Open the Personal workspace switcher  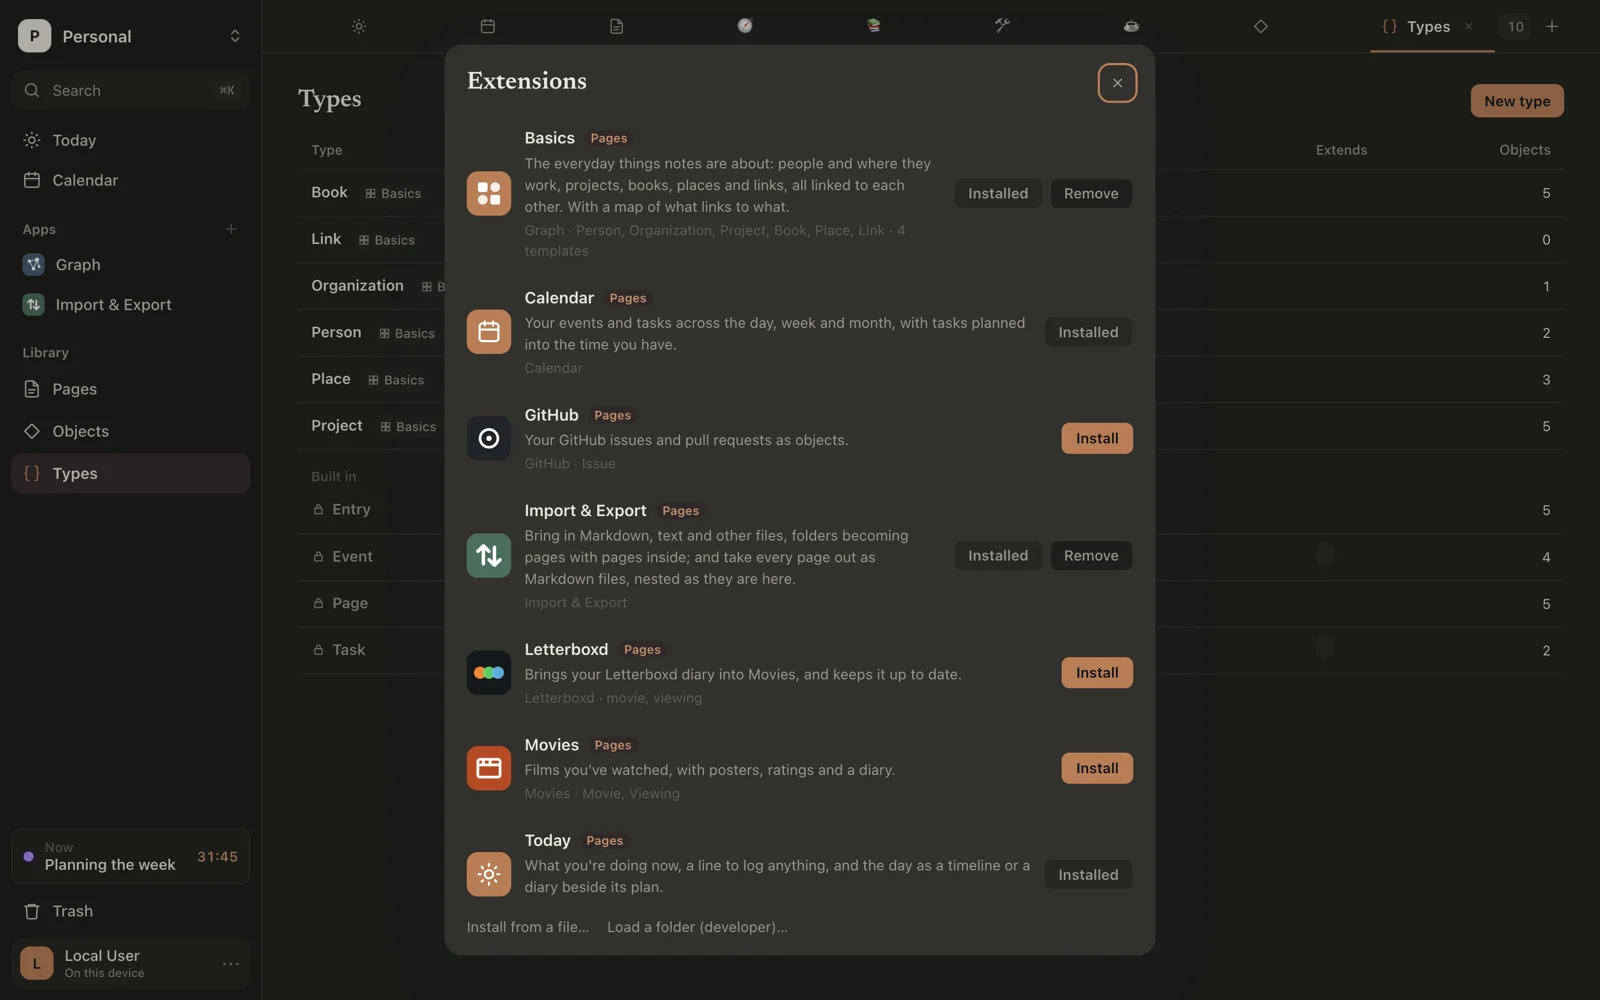pyautogui.click(x=131, y=36)
